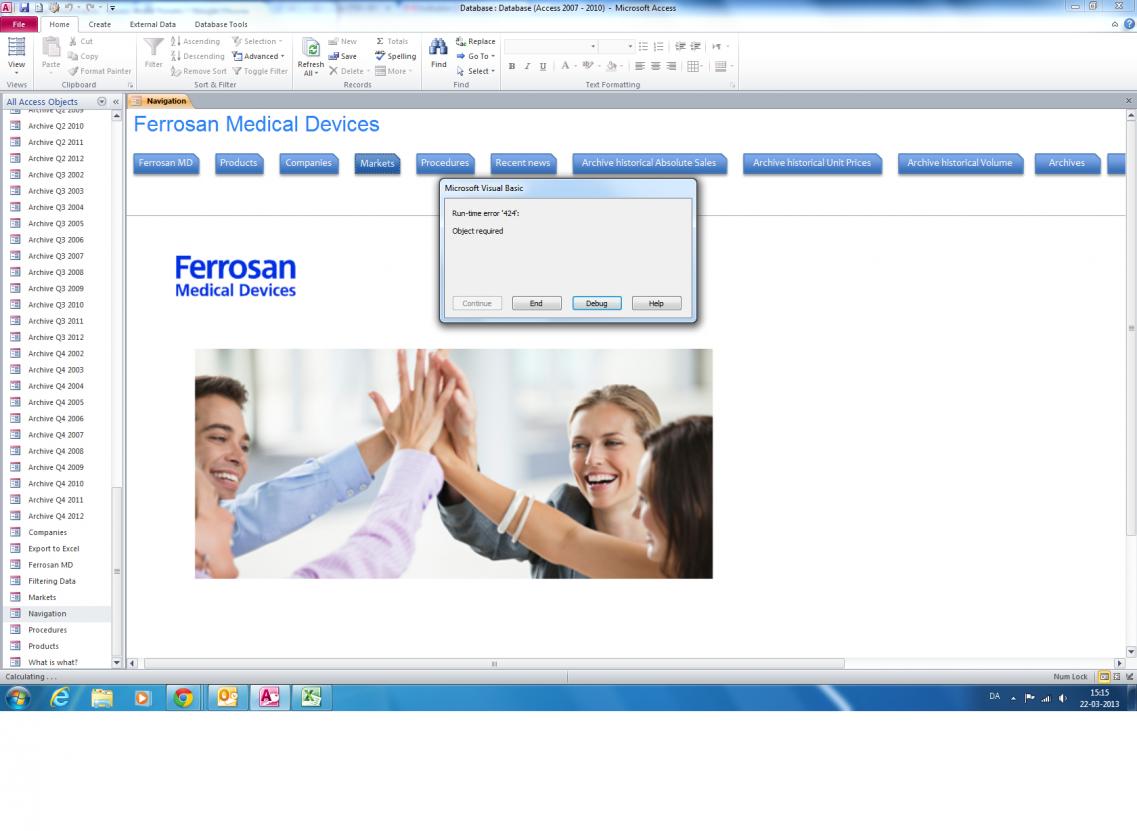1137x831 pixels.
Task: Click End in the error dialog
Action: 536,303
